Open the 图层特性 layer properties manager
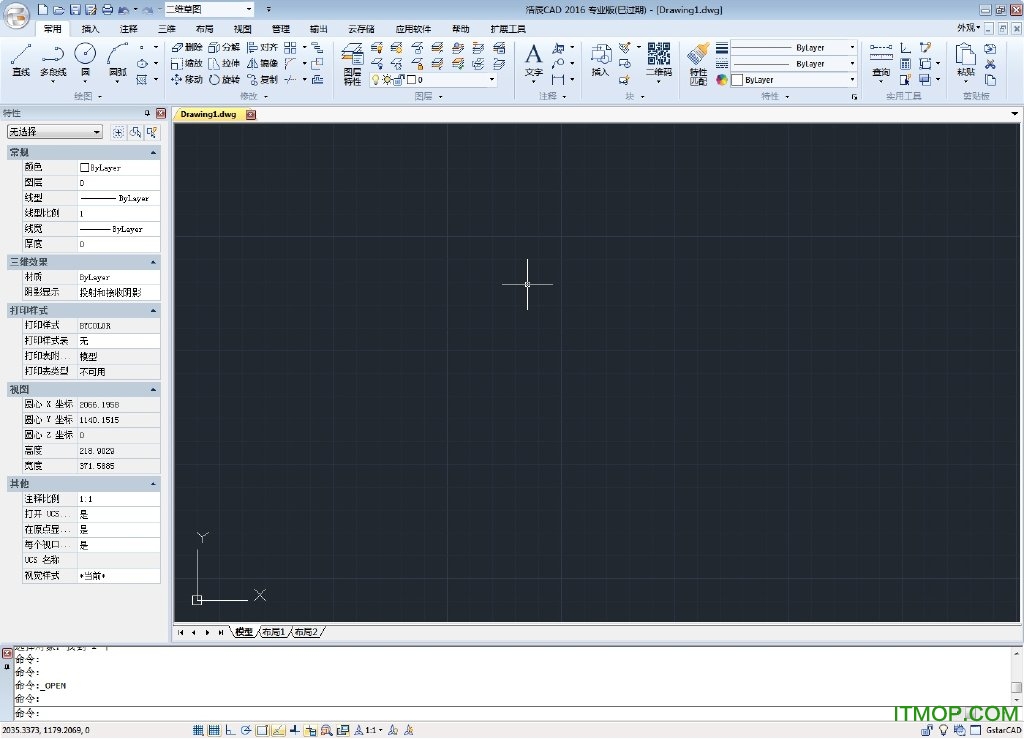 [352, 64]
